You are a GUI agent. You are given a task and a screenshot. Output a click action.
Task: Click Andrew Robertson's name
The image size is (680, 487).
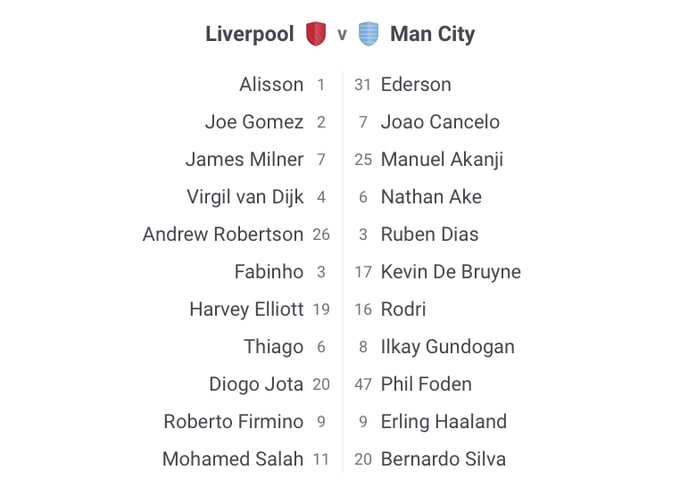(x=223, y=234)
